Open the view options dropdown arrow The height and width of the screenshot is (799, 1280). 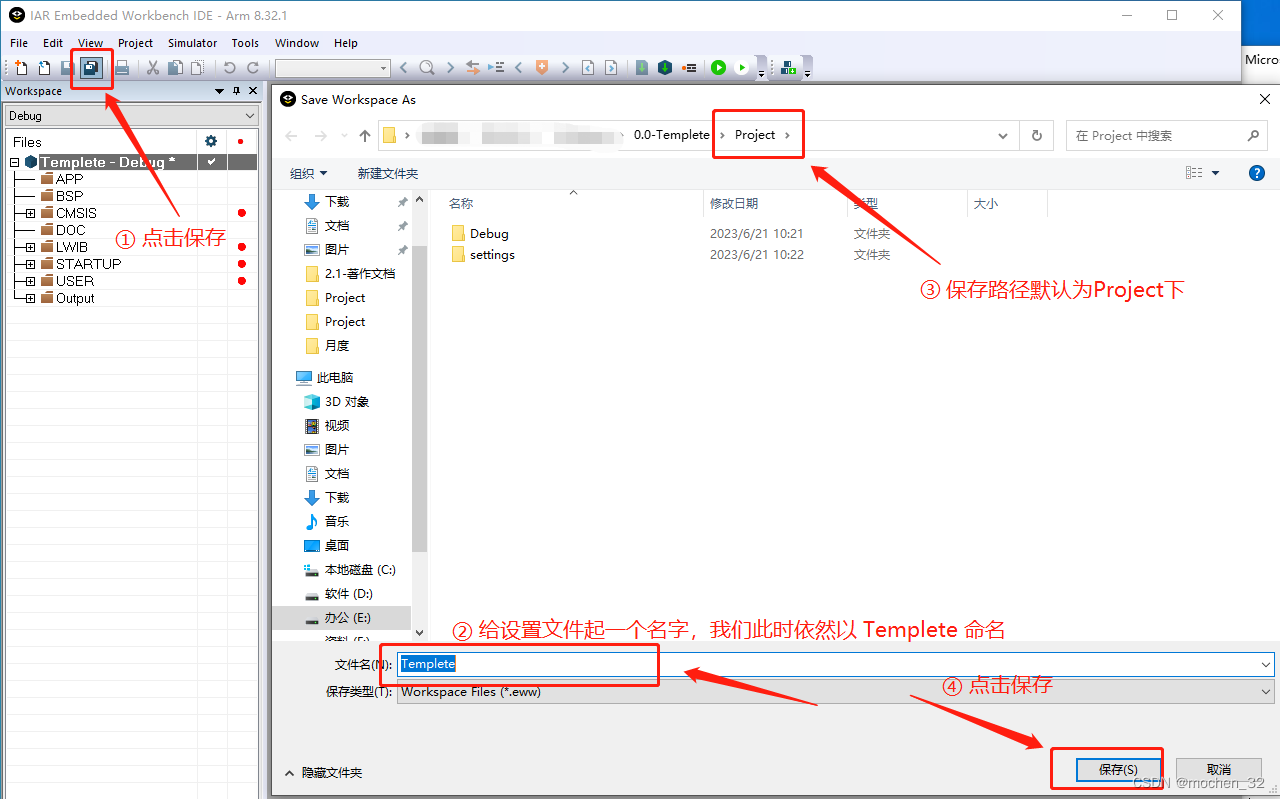1216,173
